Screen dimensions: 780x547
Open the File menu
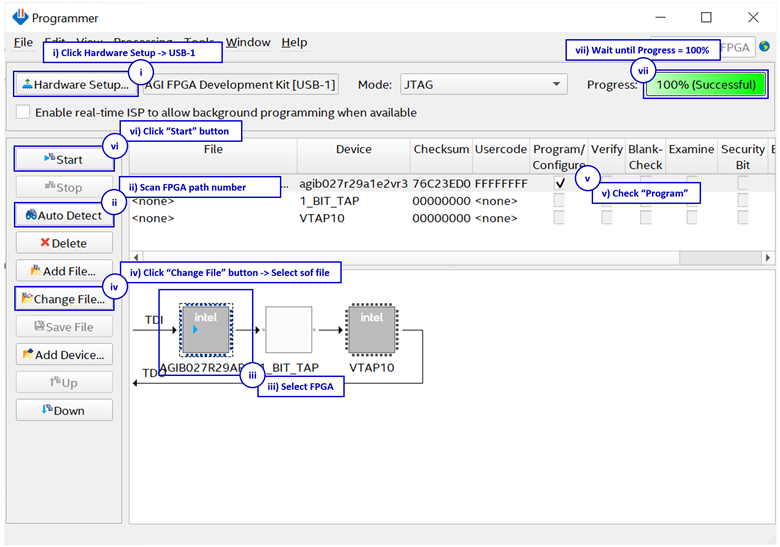tap(23, 42)
